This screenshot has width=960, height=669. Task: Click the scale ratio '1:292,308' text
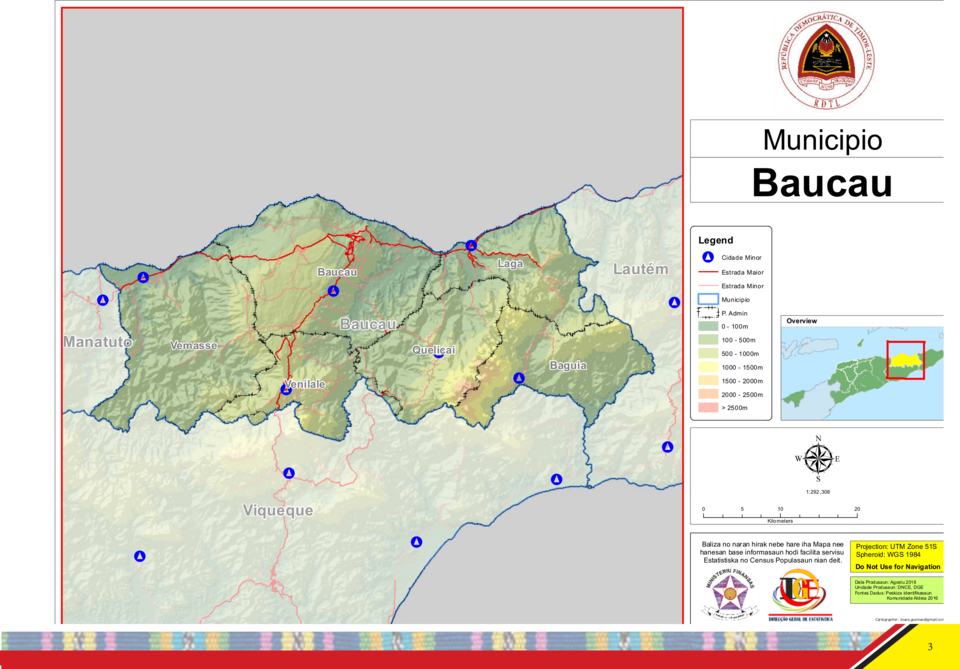point(818,491)
